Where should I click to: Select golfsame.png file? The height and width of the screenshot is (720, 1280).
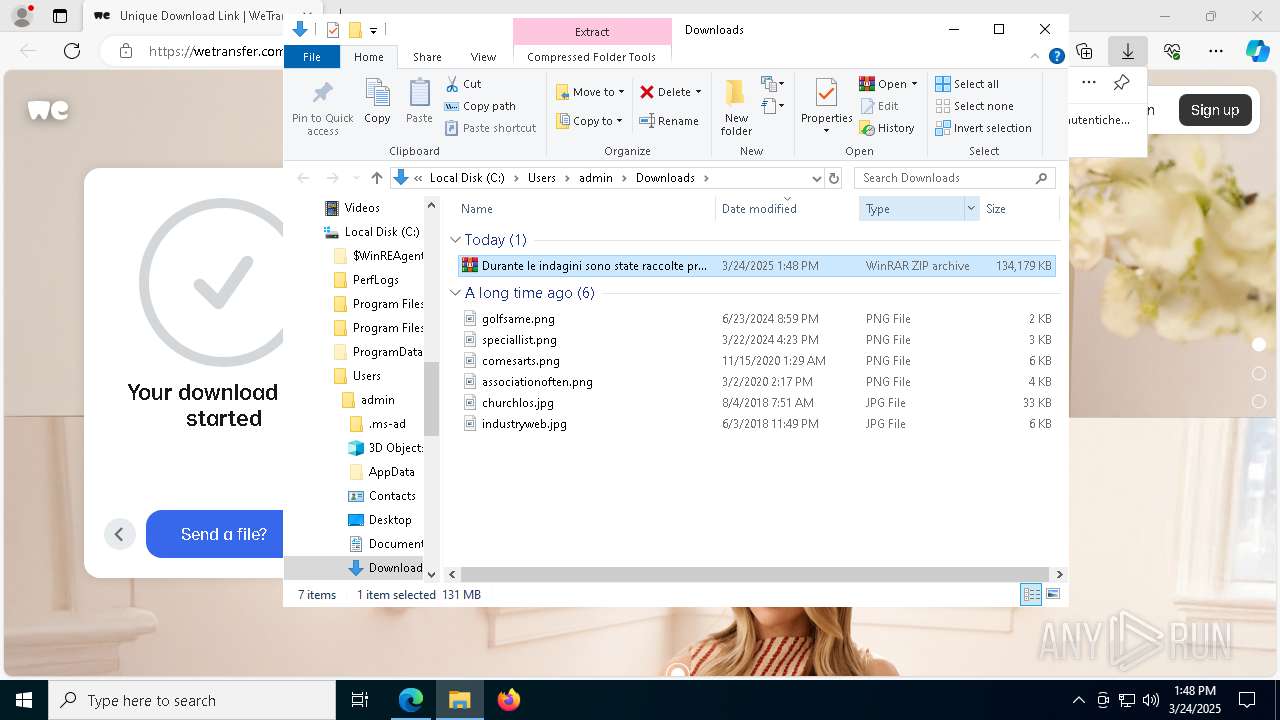[518, 319]
